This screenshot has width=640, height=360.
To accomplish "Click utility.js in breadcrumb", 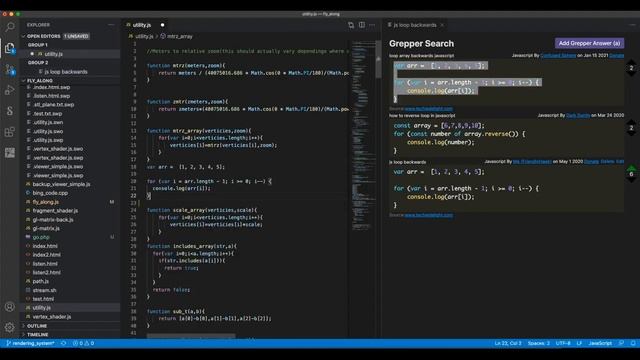I will coord(144,36).
